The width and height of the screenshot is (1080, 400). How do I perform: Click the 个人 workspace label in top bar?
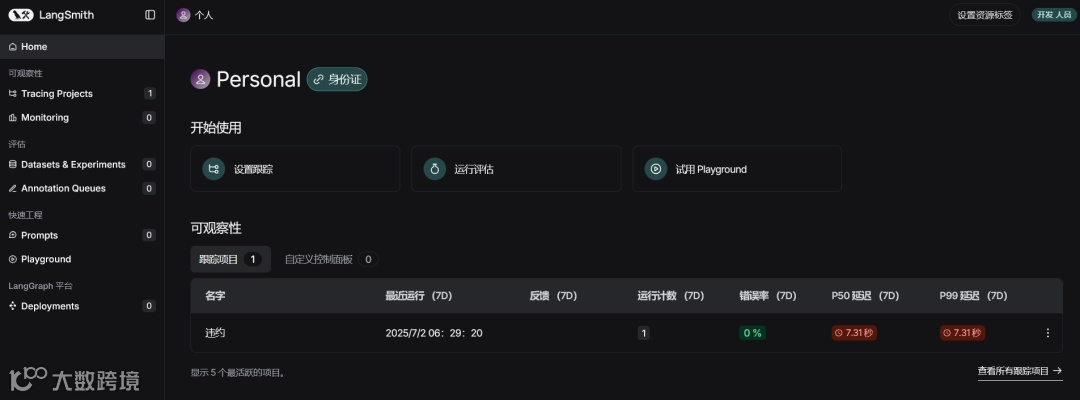pyautogui.click(x=204, y=15)
